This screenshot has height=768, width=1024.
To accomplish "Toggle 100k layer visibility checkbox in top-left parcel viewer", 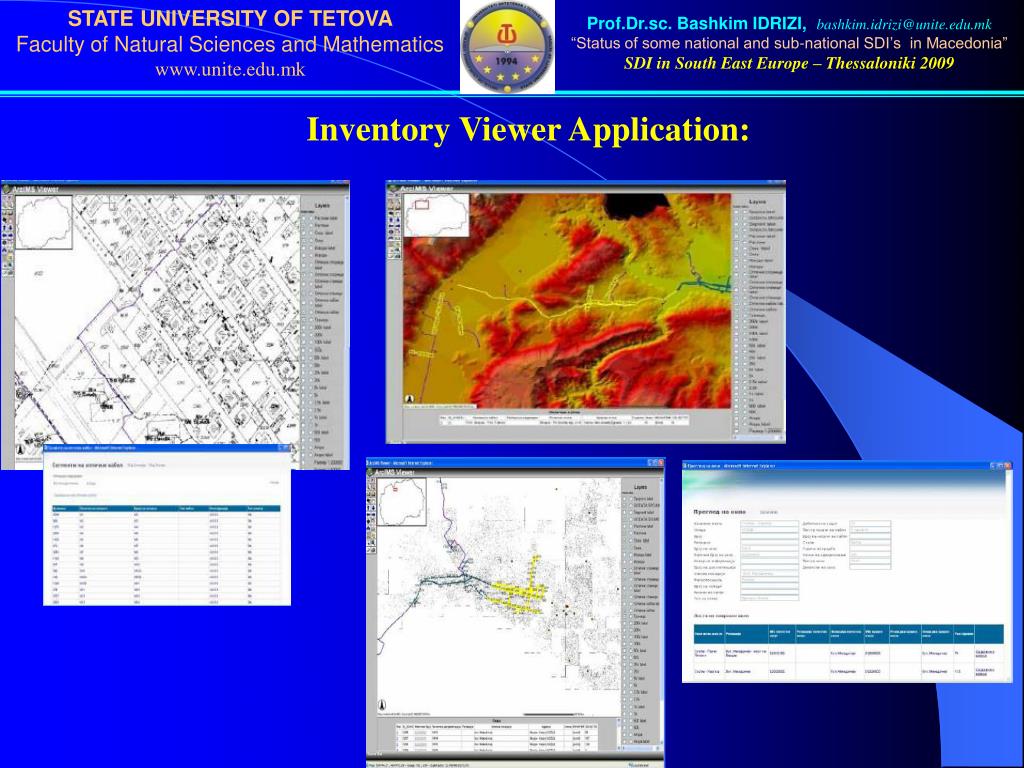I will (x=304, y=350).
